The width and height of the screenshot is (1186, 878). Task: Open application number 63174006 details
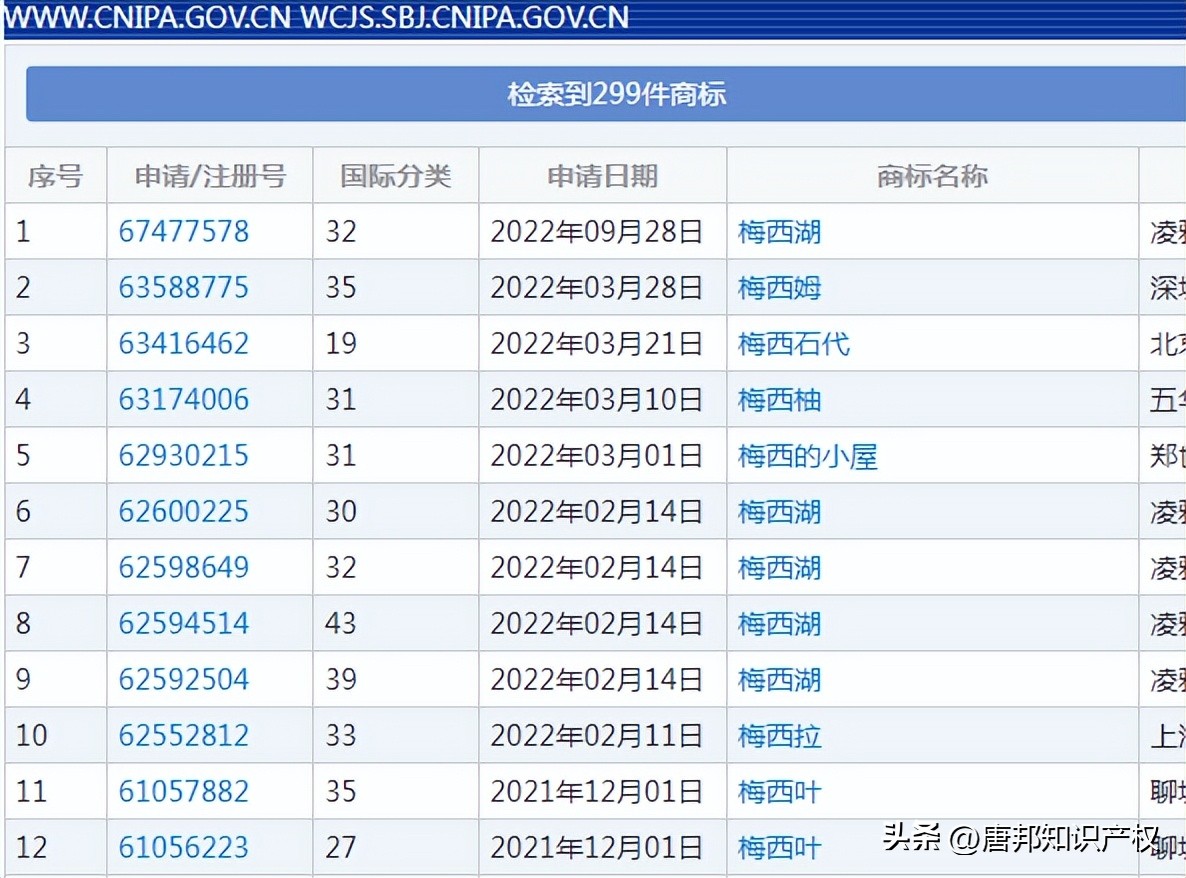(x=184, y=400)
